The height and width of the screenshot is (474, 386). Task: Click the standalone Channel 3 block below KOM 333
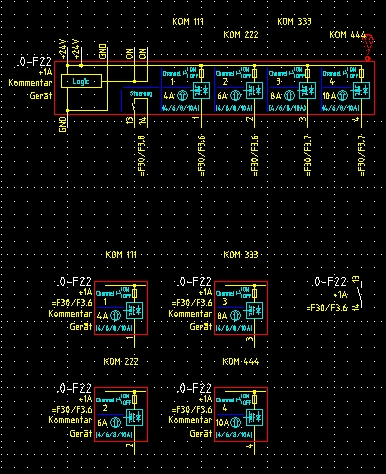tap(241, 308)
